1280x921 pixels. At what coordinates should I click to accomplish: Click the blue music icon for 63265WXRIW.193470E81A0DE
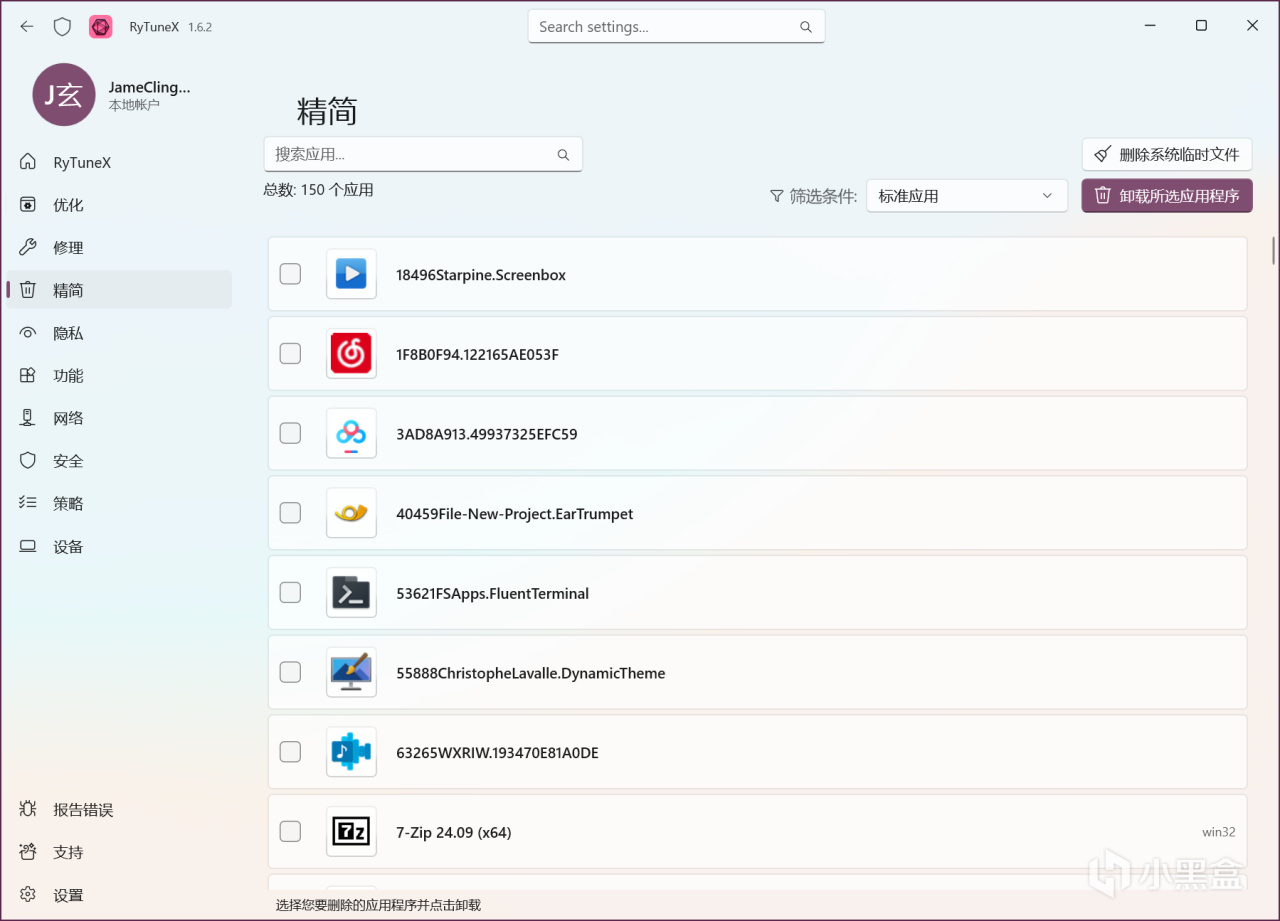click(x=351, y=752)
